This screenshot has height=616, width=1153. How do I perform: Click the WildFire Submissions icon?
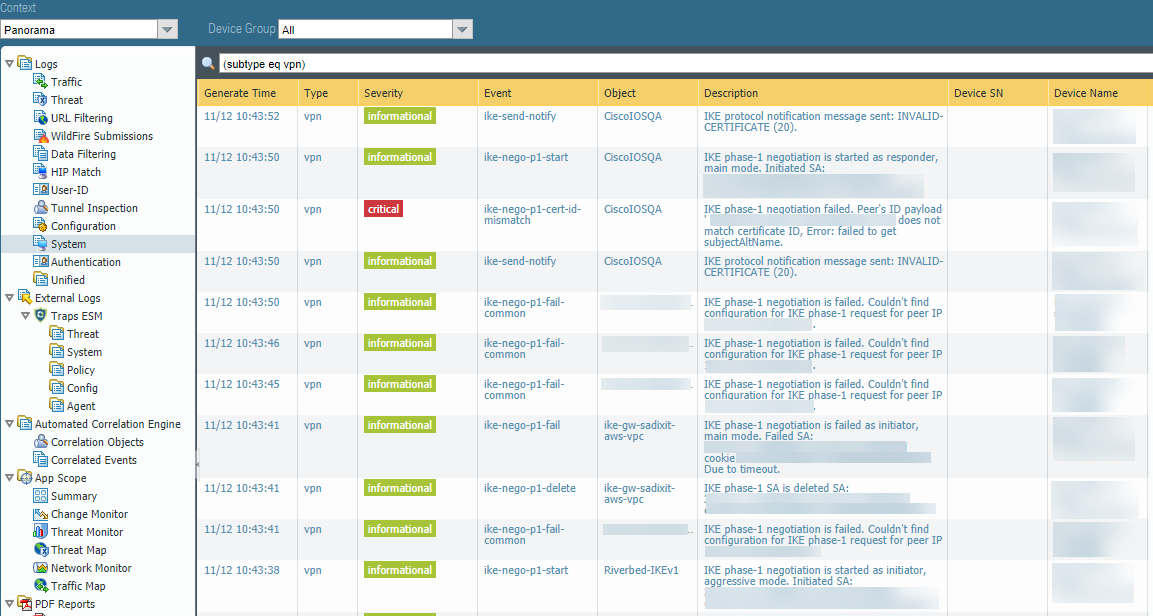coord(41,136)
